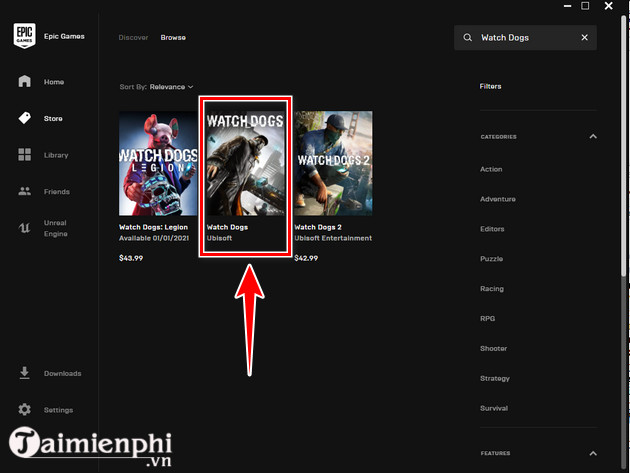
Task: Open the Home house icon
Action: click(25, 81)
